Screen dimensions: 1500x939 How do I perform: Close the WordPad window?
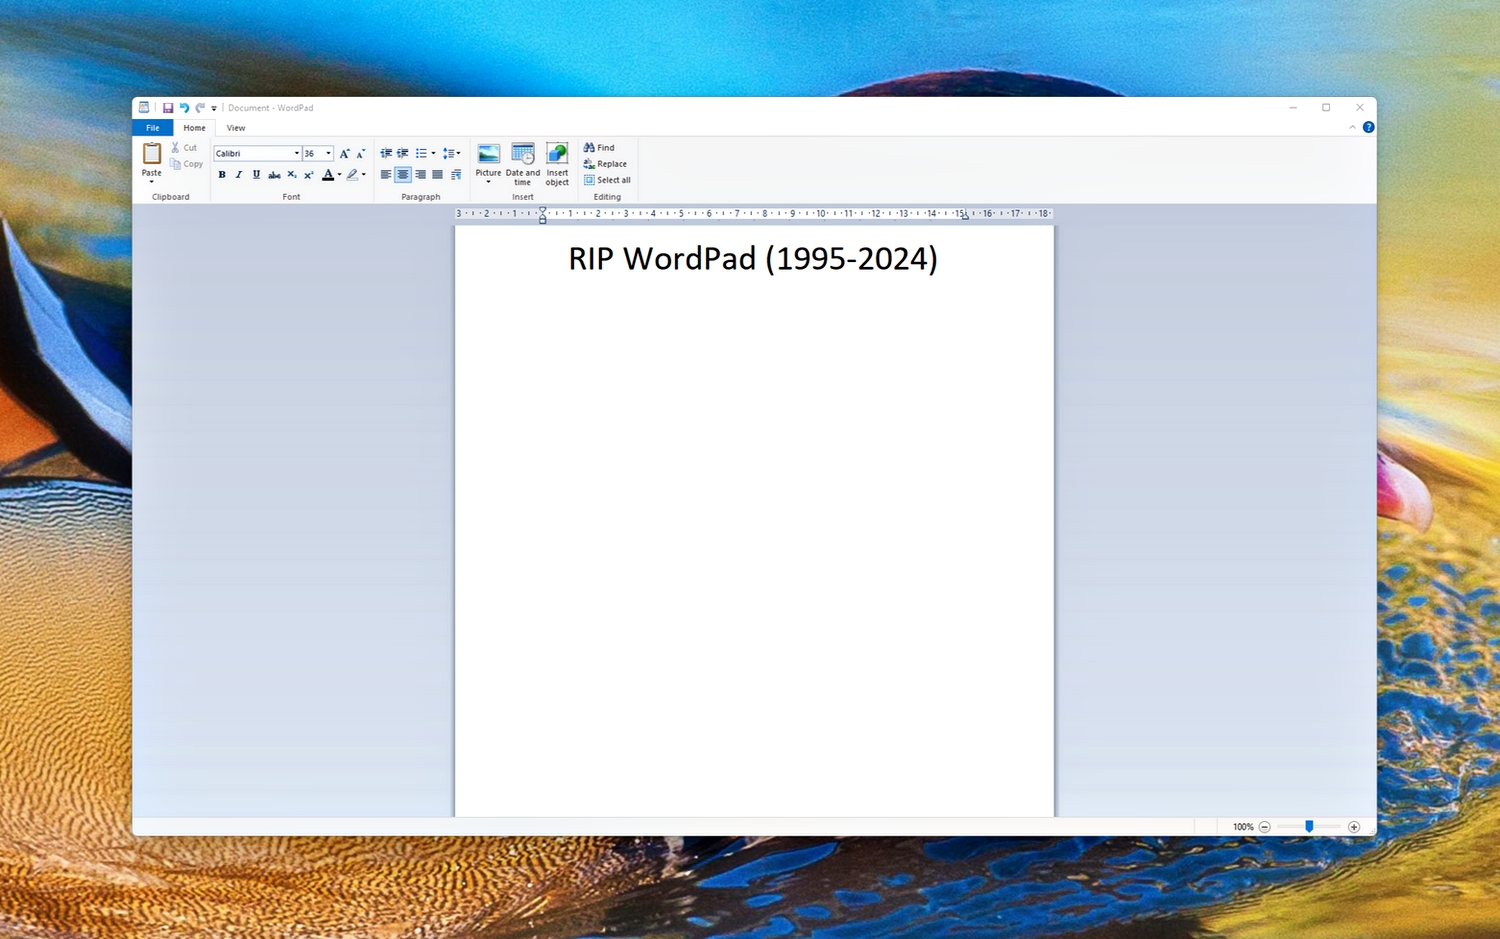coord(1360,107)
